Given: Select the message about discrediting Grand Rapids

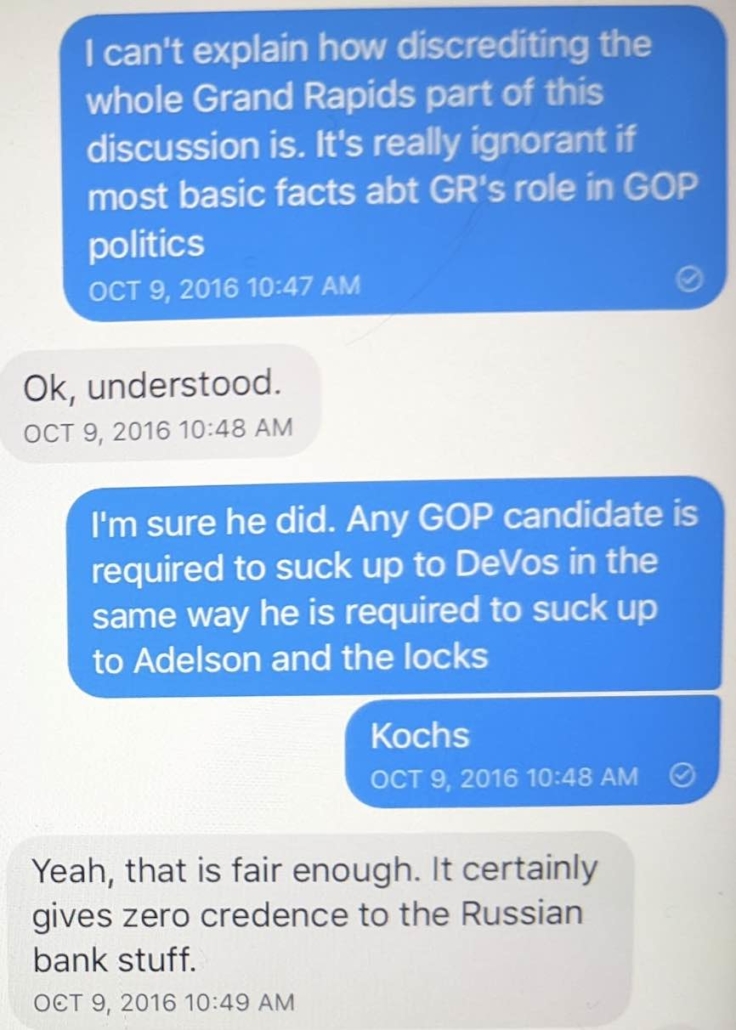Looking at the screenshot, I should 394,164.
